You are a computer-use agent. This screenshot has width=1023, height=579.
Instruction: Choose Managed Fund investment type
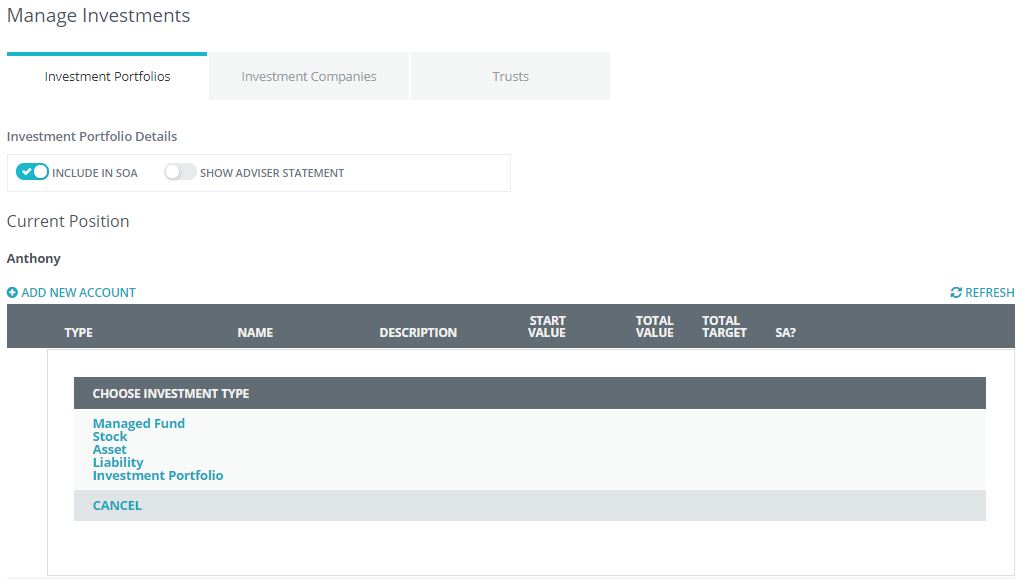coord(139,423)
